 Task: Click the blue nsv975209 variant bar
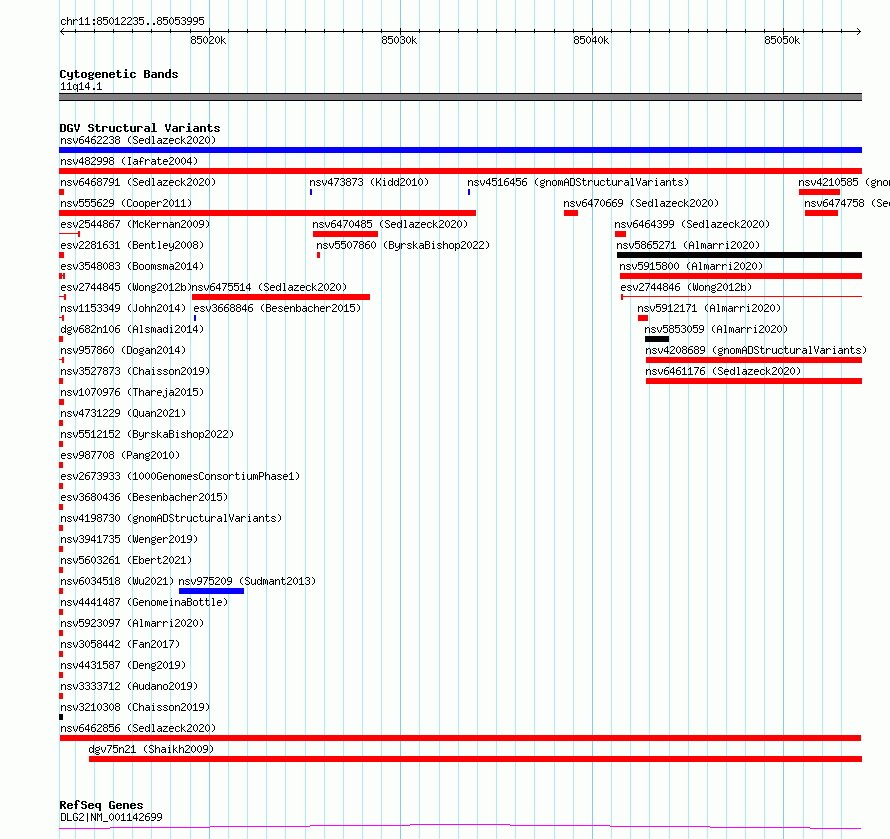pos(211,591)
